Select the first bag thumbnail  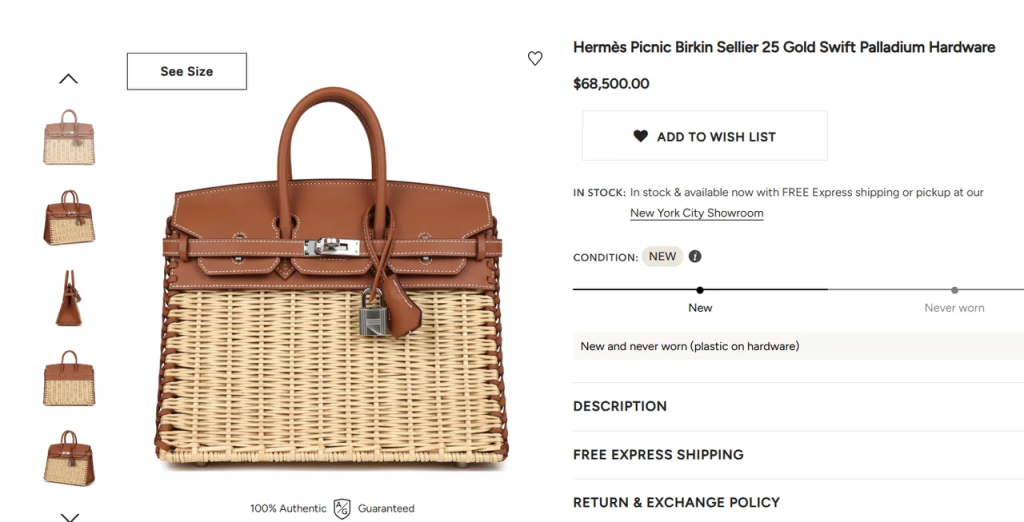[x=69, y=137]
